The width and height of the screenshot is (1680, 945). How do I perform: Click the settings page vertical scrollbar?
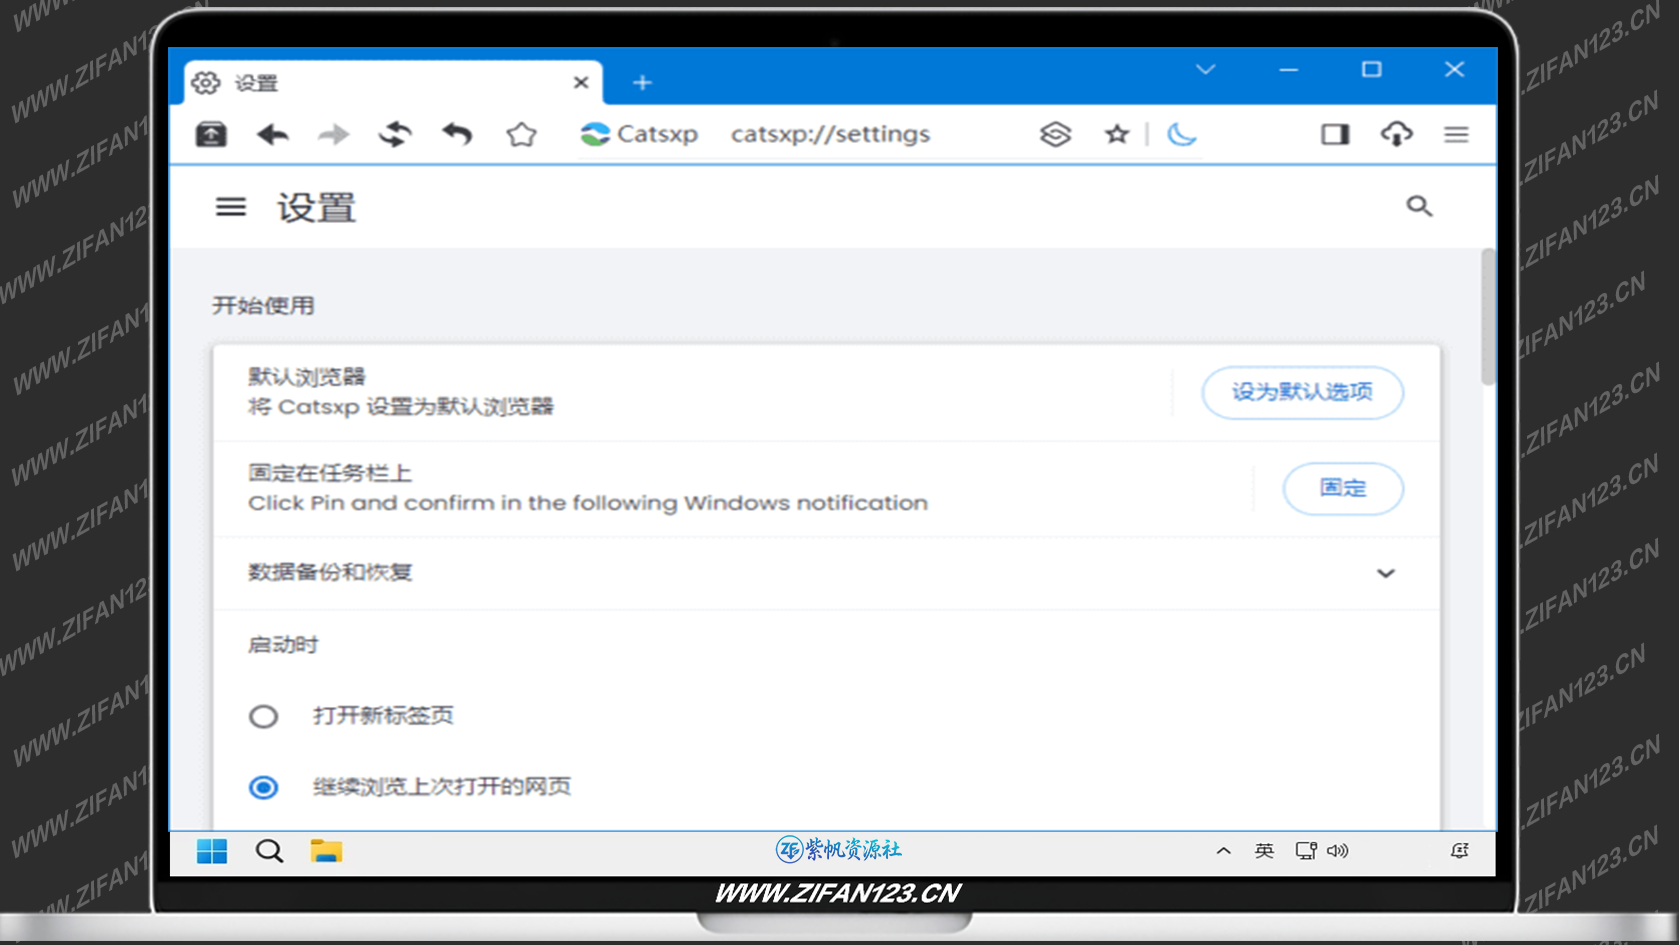[x=1488, y=316]
